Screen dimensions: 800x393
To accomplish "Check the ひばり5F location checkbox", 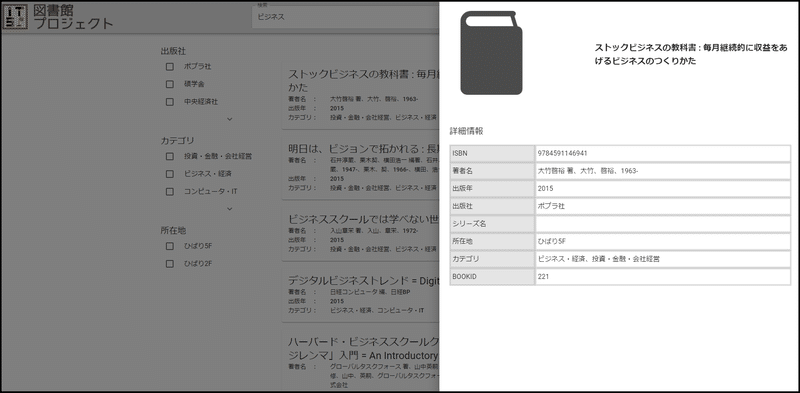I will 170,246.
